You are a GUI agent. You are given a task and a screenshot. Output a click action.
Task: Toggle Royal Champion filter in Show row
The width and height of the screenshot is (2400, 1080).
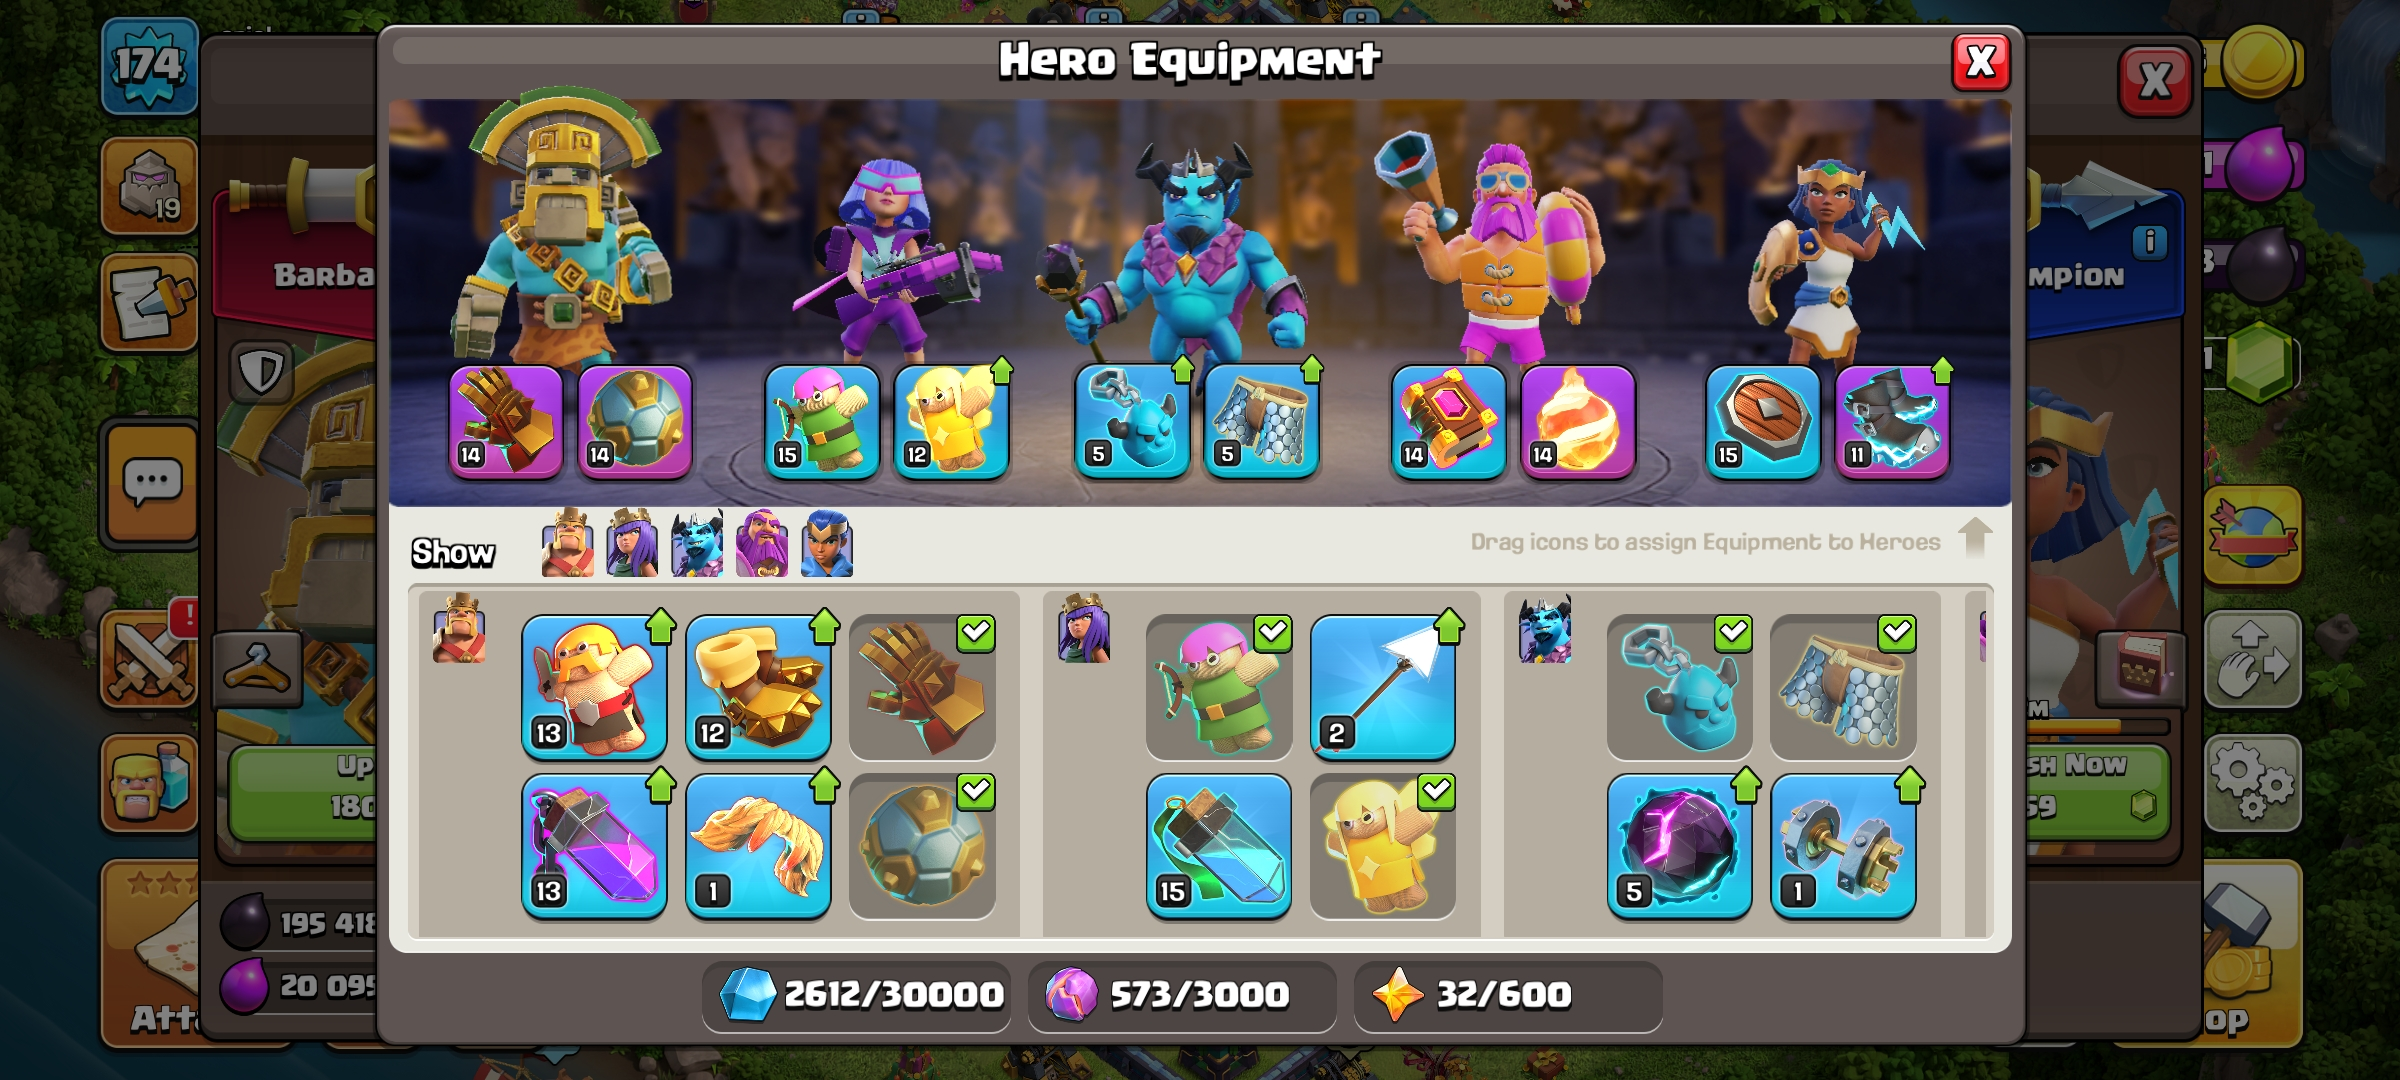click(x=827, y=543)
